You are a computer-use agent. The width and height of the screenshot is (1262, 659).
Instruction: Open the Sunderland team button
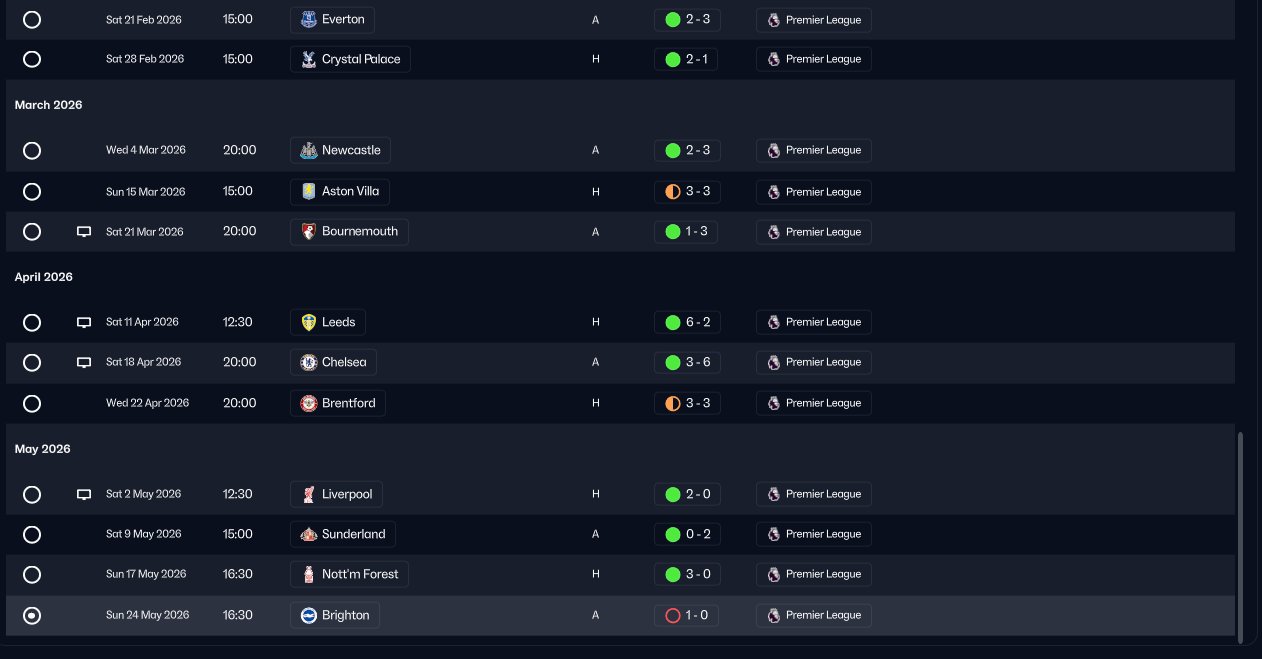click(x=343, y=534)
